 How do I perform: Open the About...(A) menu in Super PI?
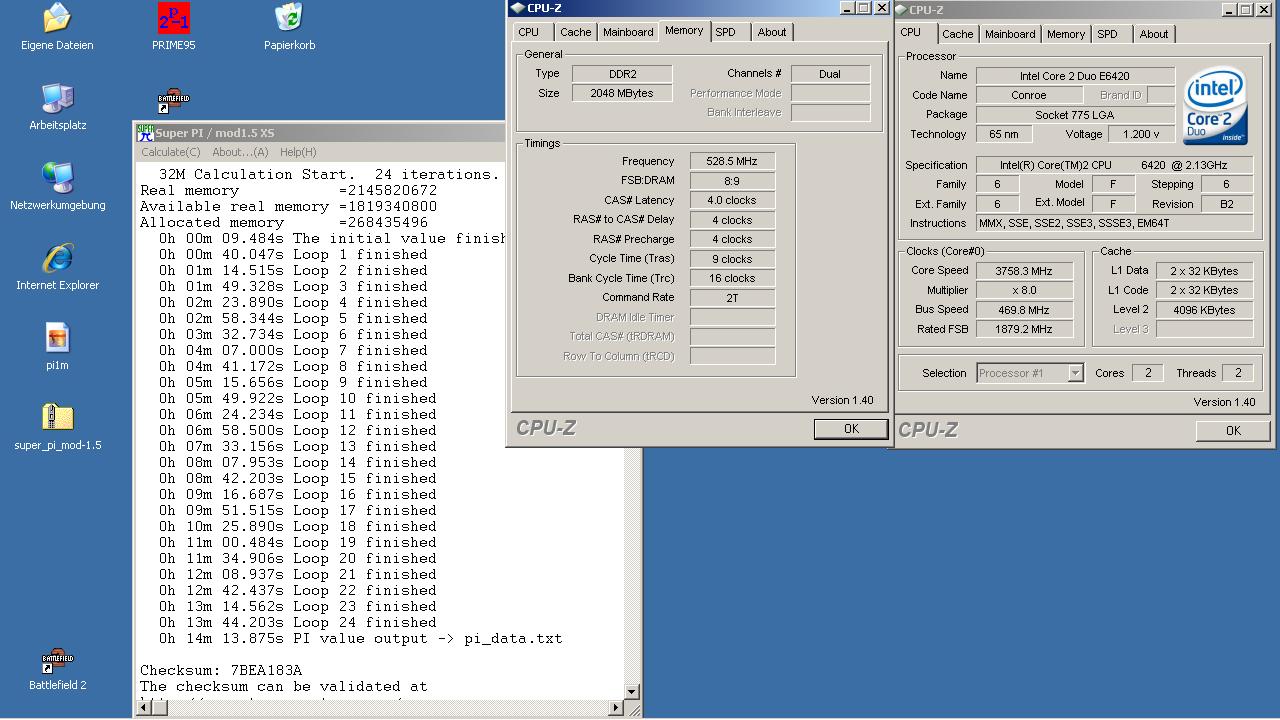tap(240, 152)
